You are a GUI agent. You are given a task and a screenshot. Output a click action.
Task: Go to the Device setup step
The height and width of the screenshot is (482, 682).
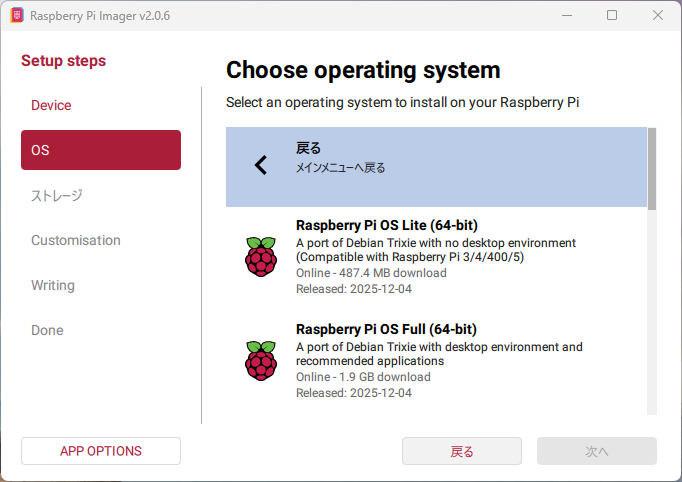point(51,105)
